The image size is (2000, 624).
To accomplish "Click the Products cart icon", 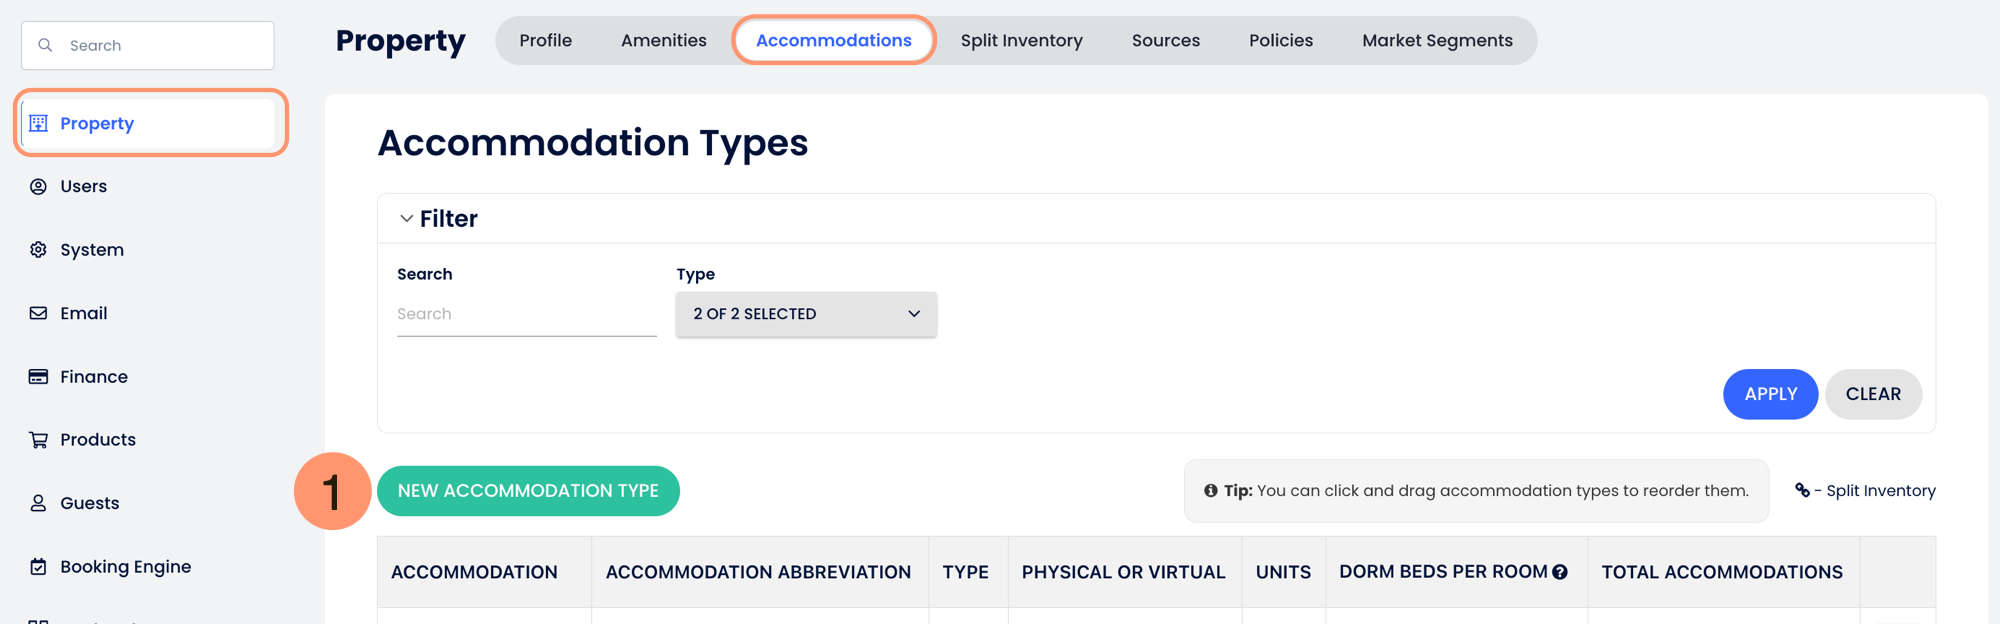I will click(x=38, y=440).
